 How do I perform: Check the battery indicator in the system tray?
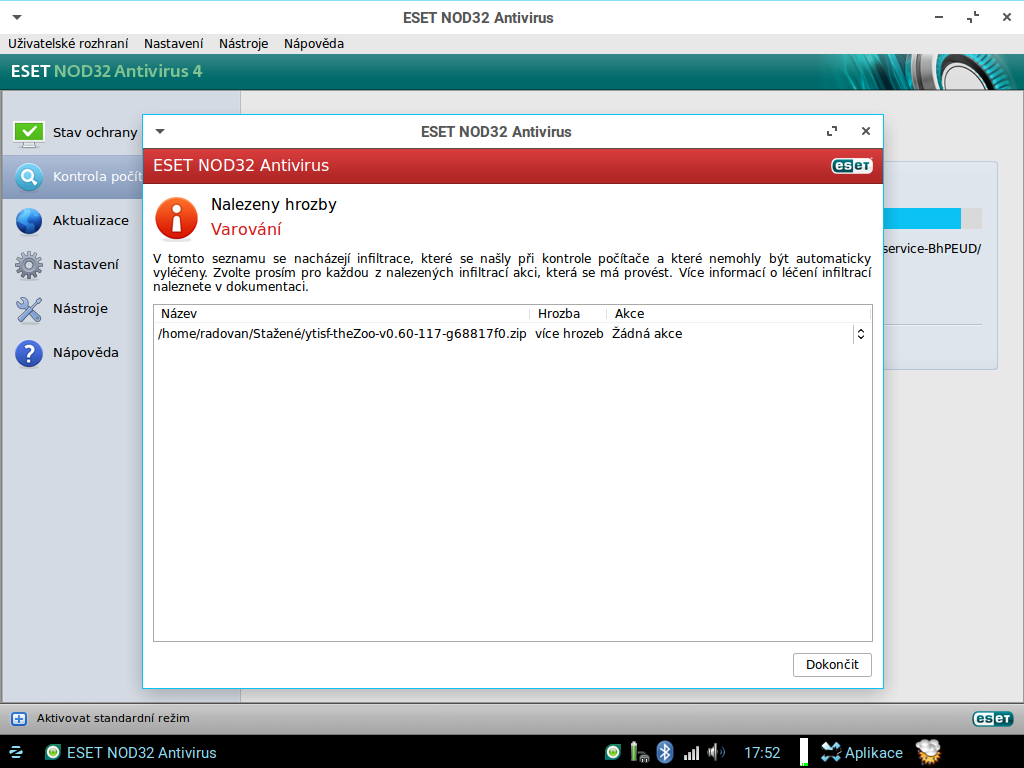639,752
